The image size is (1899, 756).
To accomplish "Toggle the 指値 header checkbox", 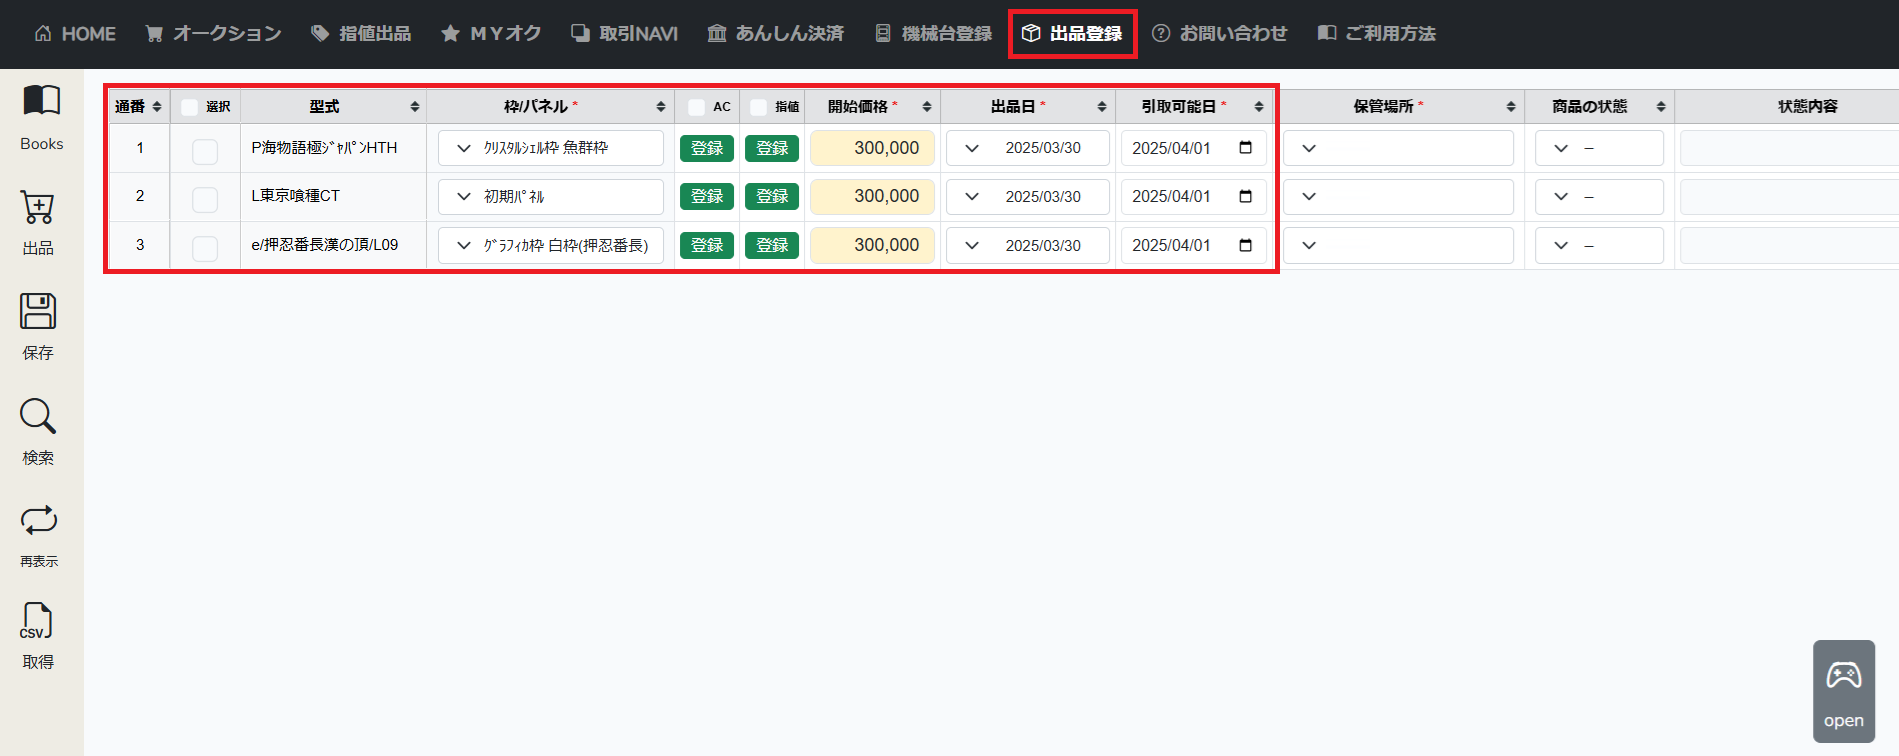I will tap(759, 107).
